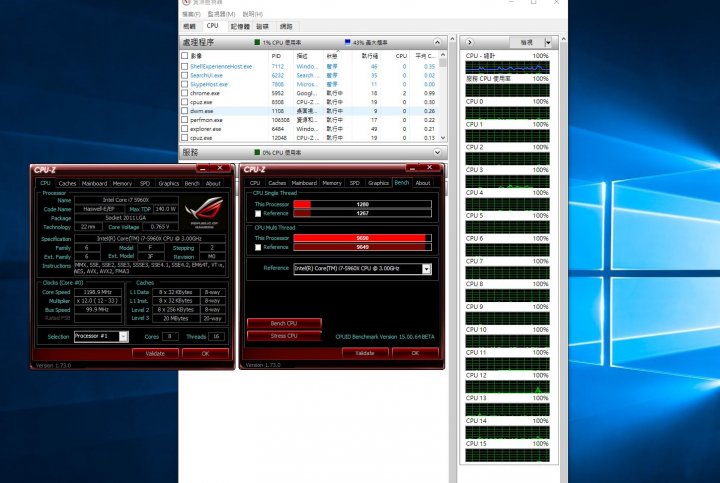Screen dimensions: 720x483
Task: Check the cpuz.exe PID 12048 checkbox
Action: coord(185,138)
